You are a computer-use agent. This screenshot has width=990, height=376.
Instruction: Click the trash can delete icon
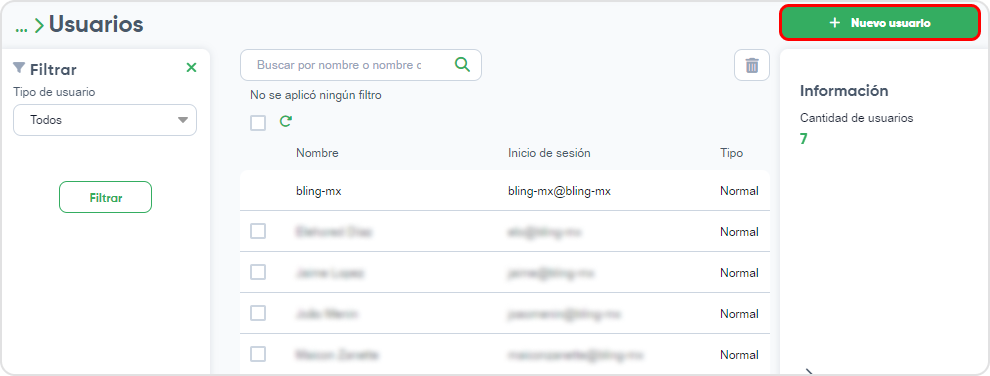(752, 65)
